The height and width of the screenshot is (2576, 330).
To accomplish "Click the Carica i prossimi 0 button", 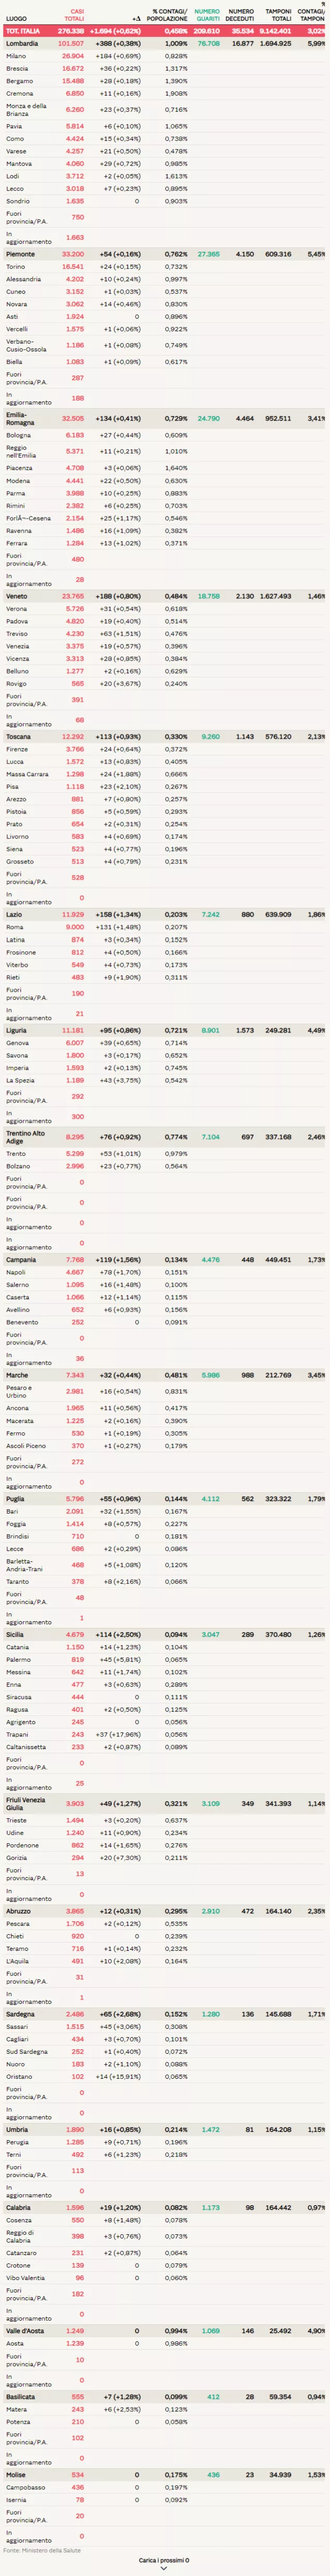I will (164, 2560).
